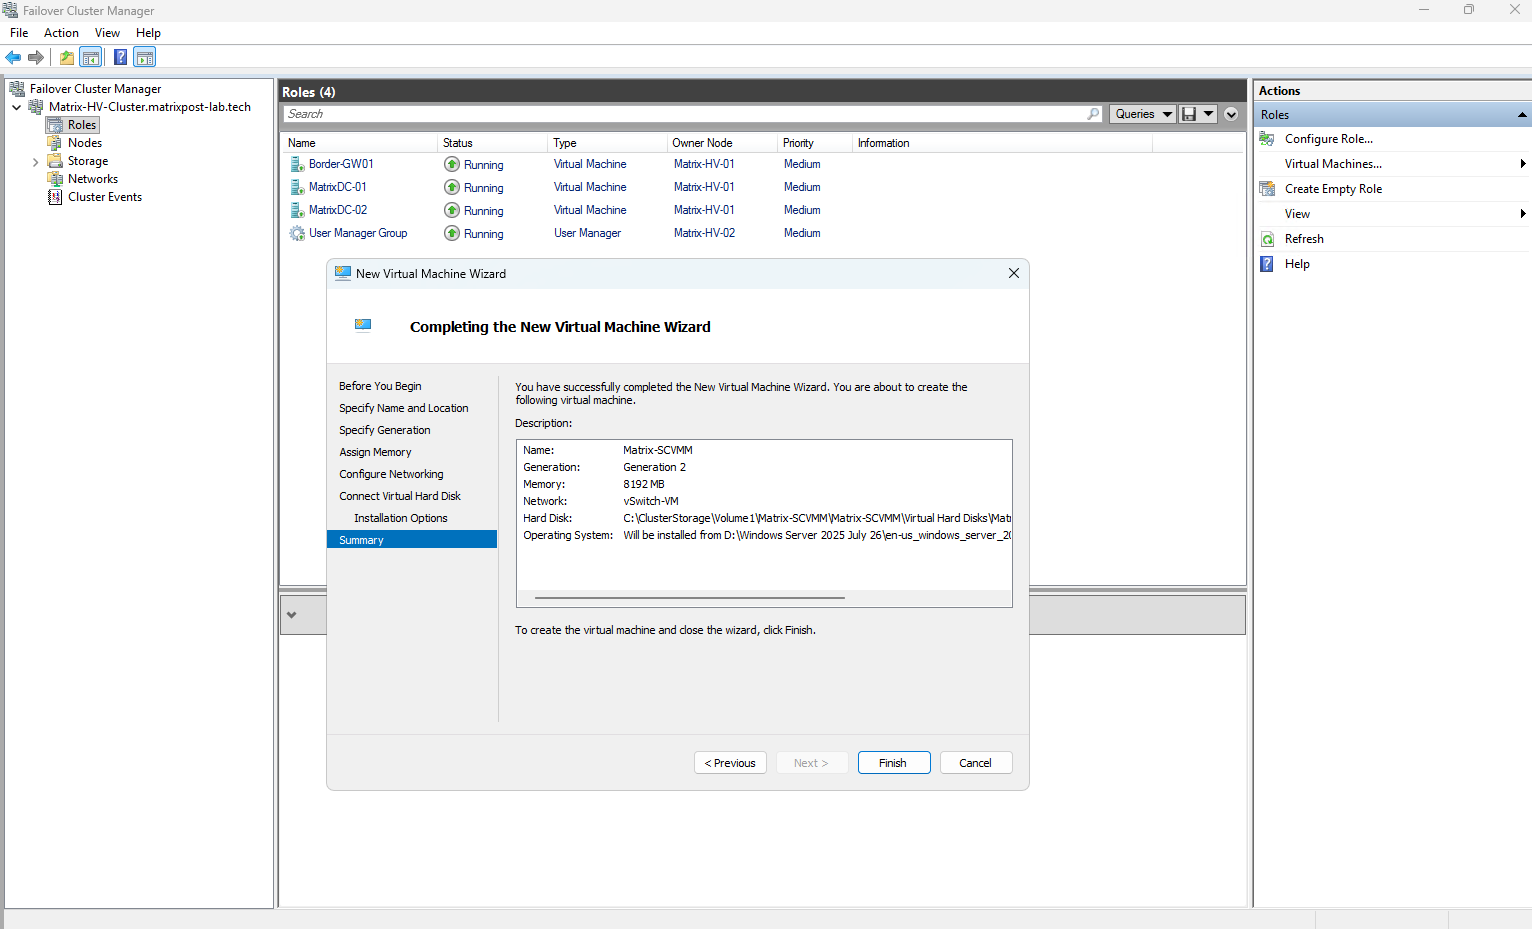The height and width of the screenshot is (929, 1532).
Task: Click the MatrixDC-01 virtual machine icon
Action: (297, 187)
